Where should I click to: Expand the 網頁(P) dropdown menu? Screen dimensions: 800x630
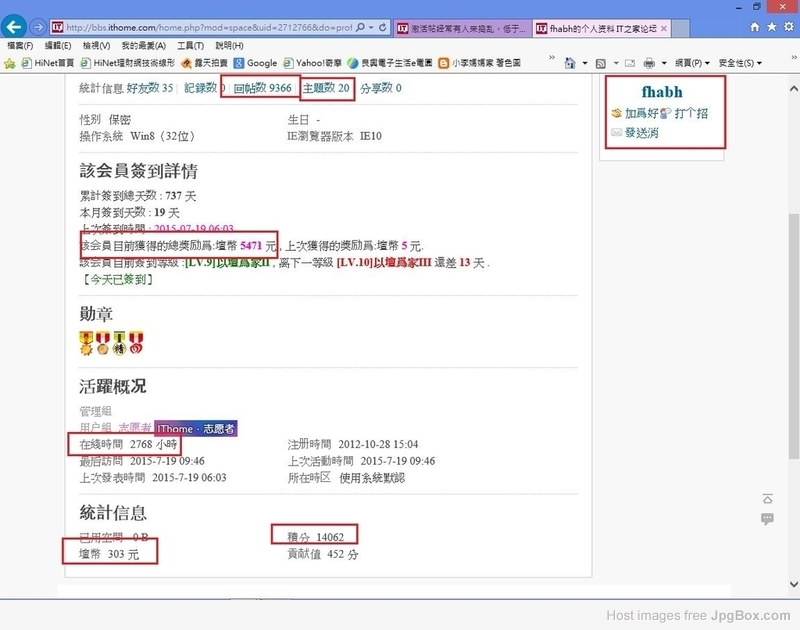687,63
